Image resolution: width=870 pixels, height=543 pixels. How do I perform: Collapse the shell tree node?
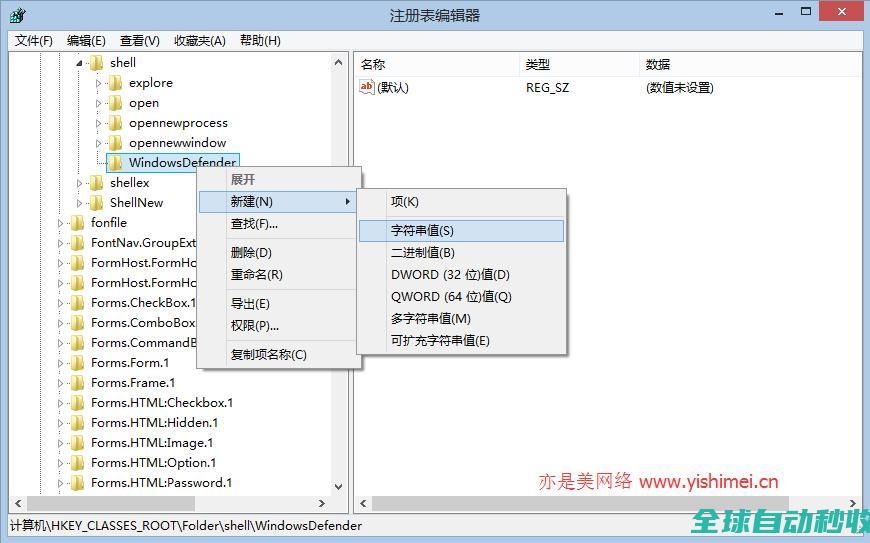point(80,63)
